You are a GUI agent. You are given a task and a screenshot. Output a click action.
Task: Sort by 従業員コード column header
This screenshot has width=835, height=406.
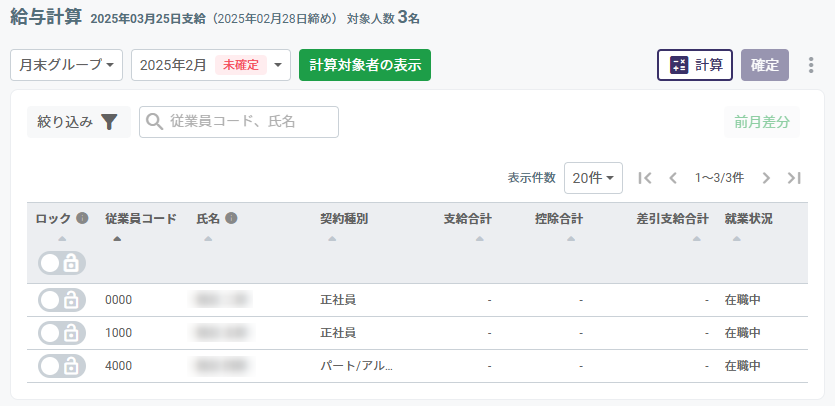(140, 219)
